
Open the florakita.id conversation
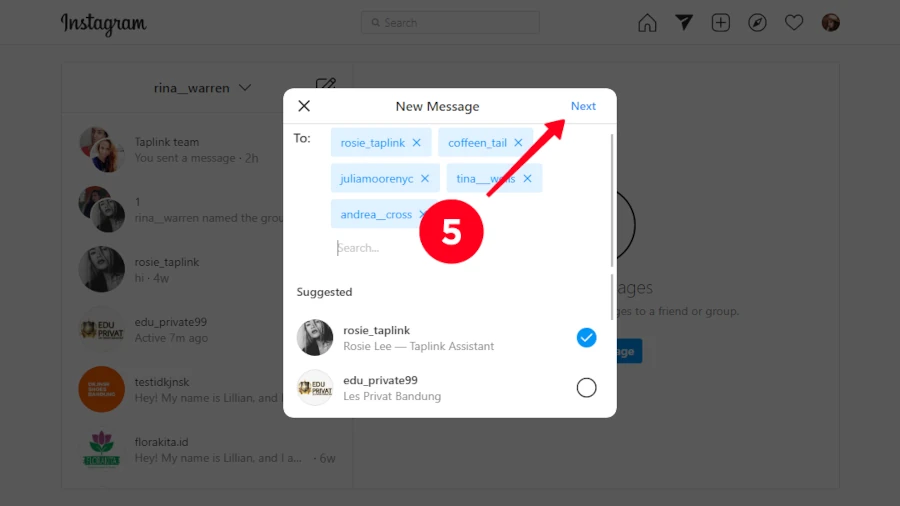coord(207,450)
